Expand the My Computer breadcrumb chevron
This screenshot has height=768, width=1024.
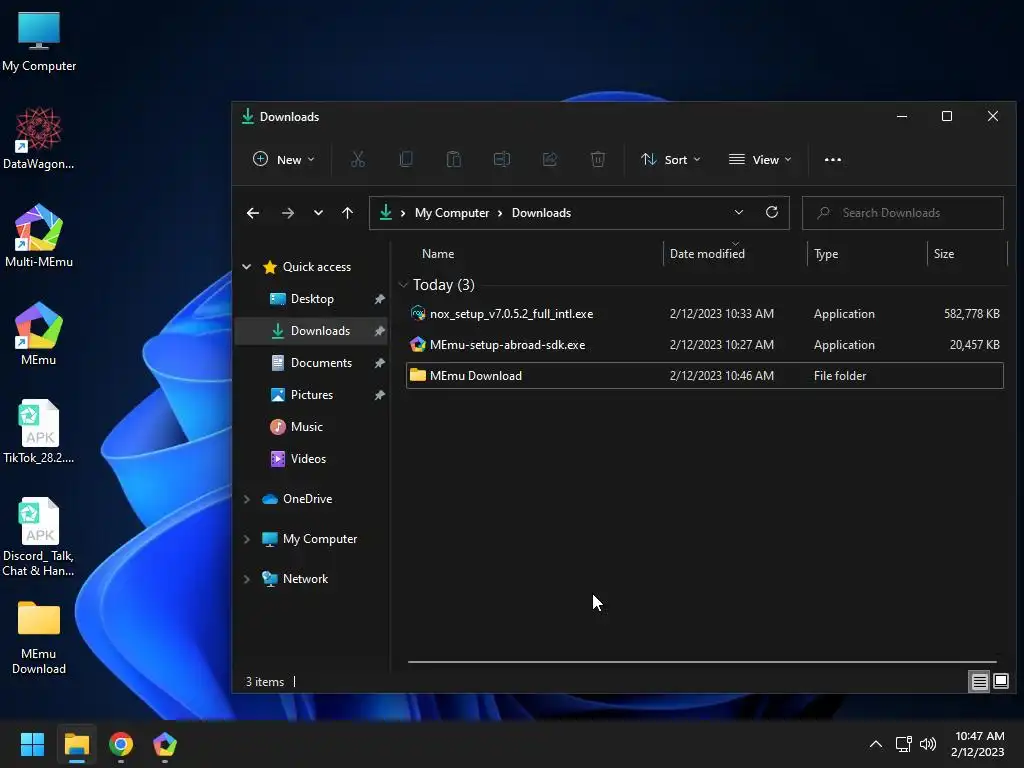point(500,213)
